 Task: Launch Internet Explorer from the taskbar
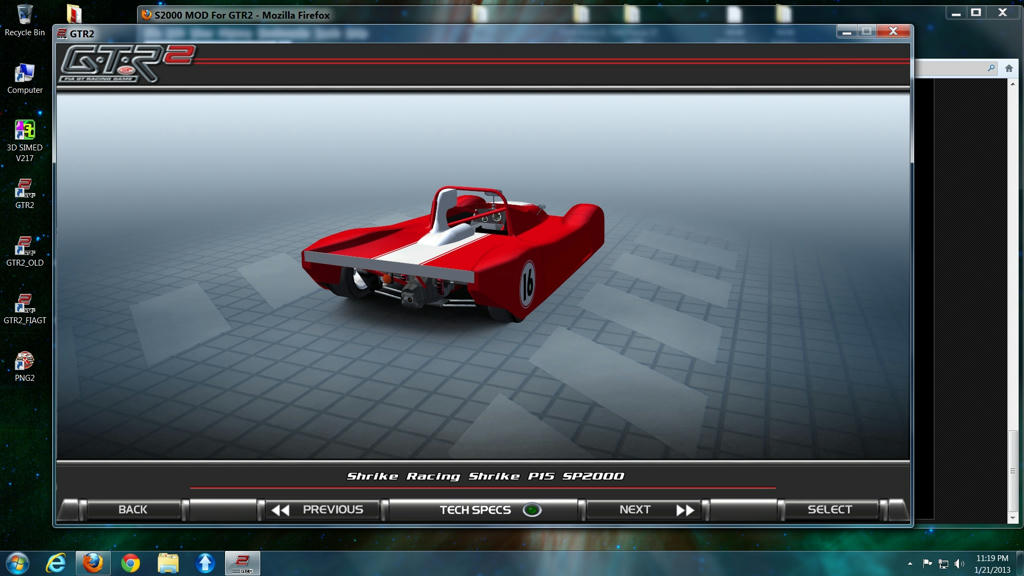[x=56, y=563]
